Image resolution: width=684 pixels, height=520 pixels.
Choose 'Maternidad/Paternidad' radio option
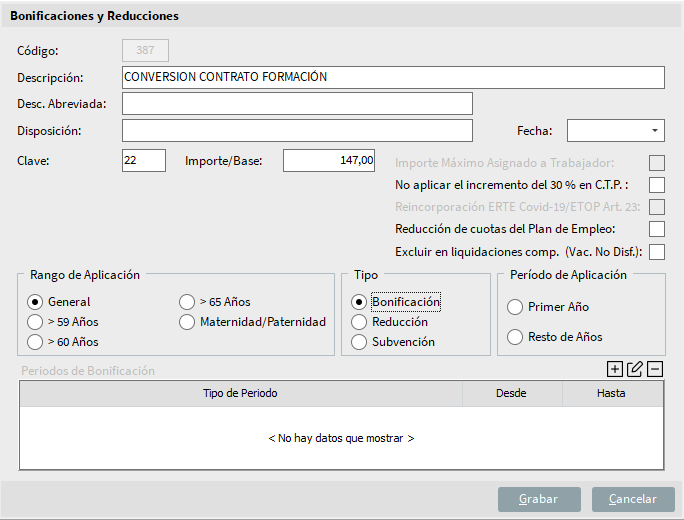(x=187, y=322)
